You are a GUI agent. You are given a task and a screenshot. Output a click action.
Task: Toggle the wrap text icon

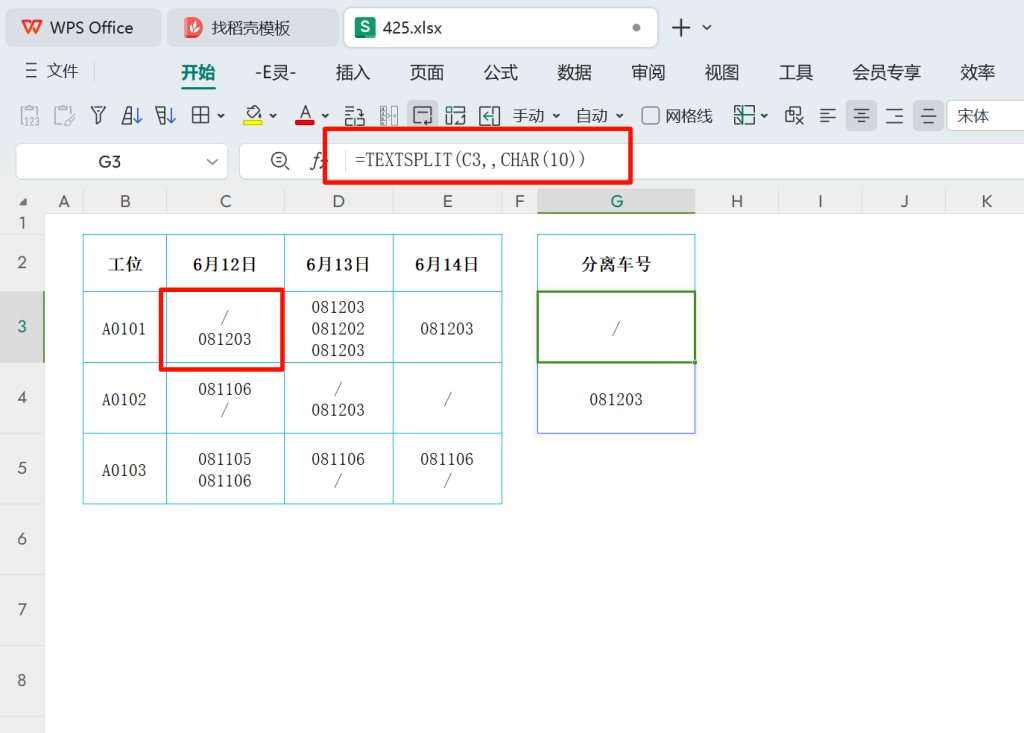(423, 116)
